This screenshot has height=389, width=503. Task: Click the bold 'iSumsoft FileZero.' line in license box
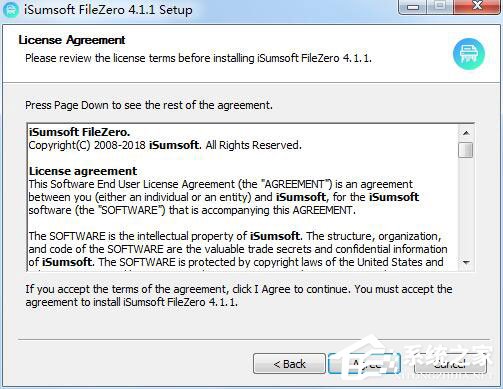pyautogui.click(x=79, y=132)
